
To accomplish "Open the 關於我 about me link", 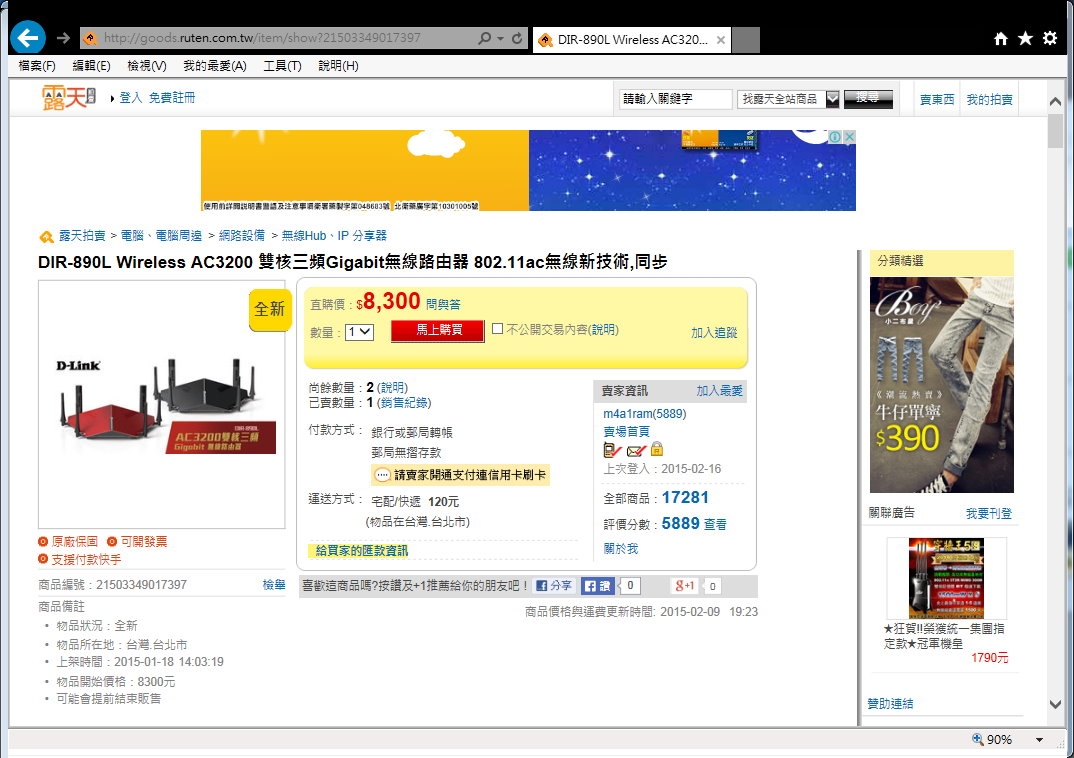I will (x=621, y=548).
